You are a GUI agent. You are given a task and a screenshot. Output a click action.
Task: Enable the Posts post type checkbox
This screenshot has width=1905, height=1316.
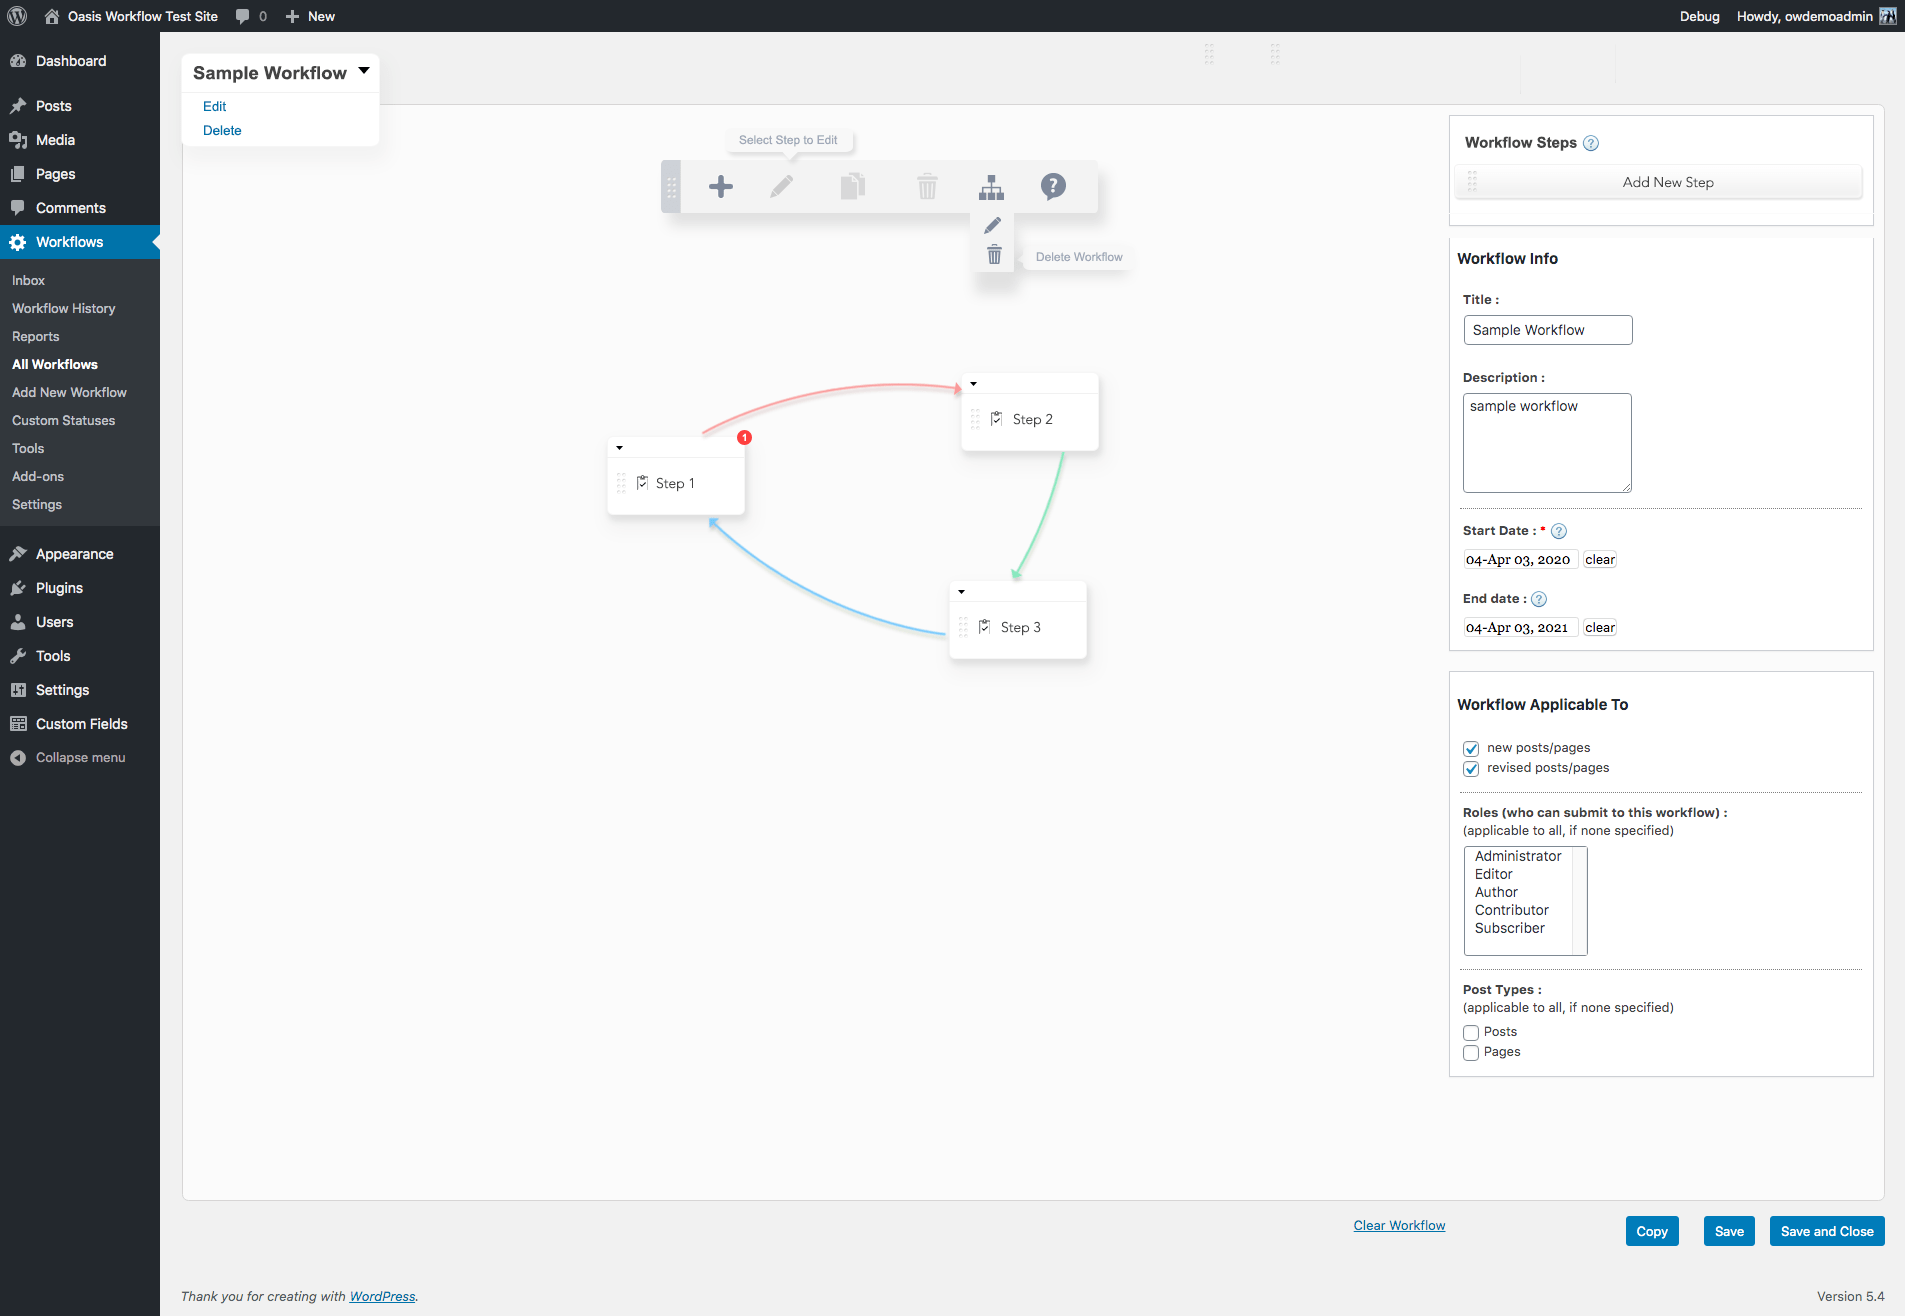coord(1471,1032)
